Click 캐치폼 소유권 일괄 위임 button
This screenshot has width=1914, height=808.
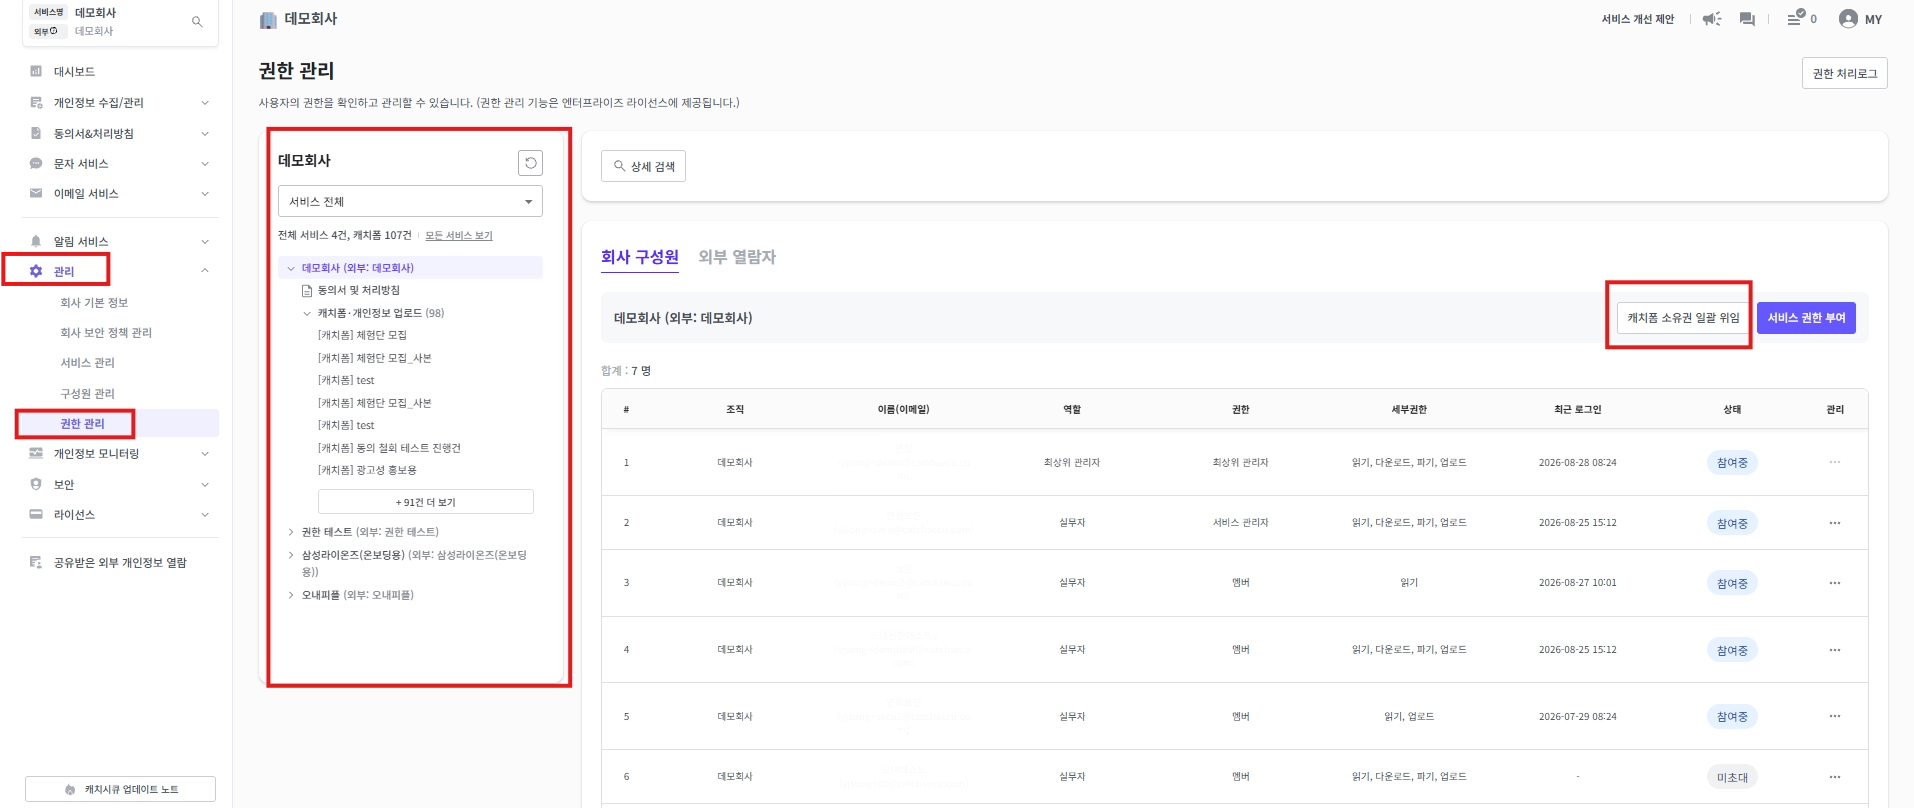pos(1683,318)
